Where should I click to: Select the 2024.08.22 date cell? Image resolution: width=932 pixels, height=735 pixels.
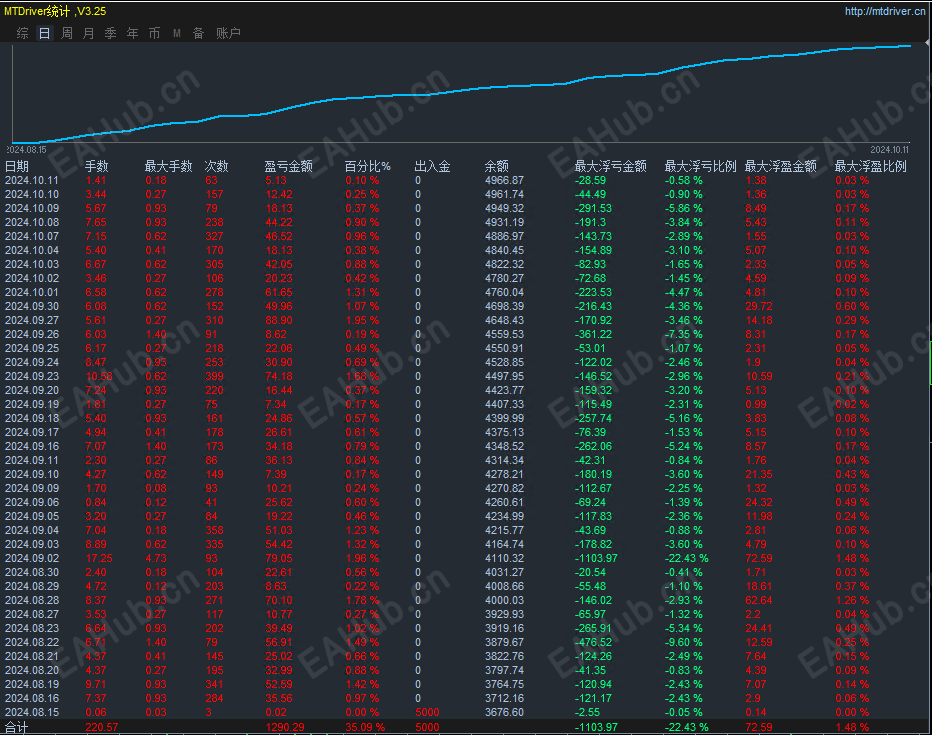coord(32,642)
